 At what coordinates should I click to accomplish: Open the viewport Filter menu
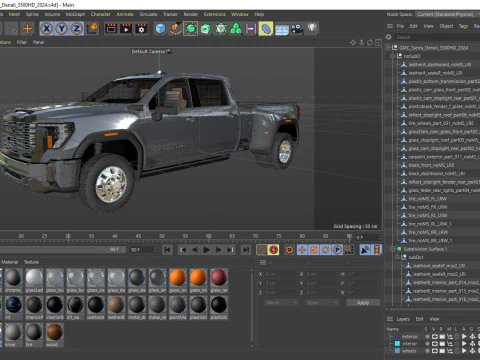22,42
